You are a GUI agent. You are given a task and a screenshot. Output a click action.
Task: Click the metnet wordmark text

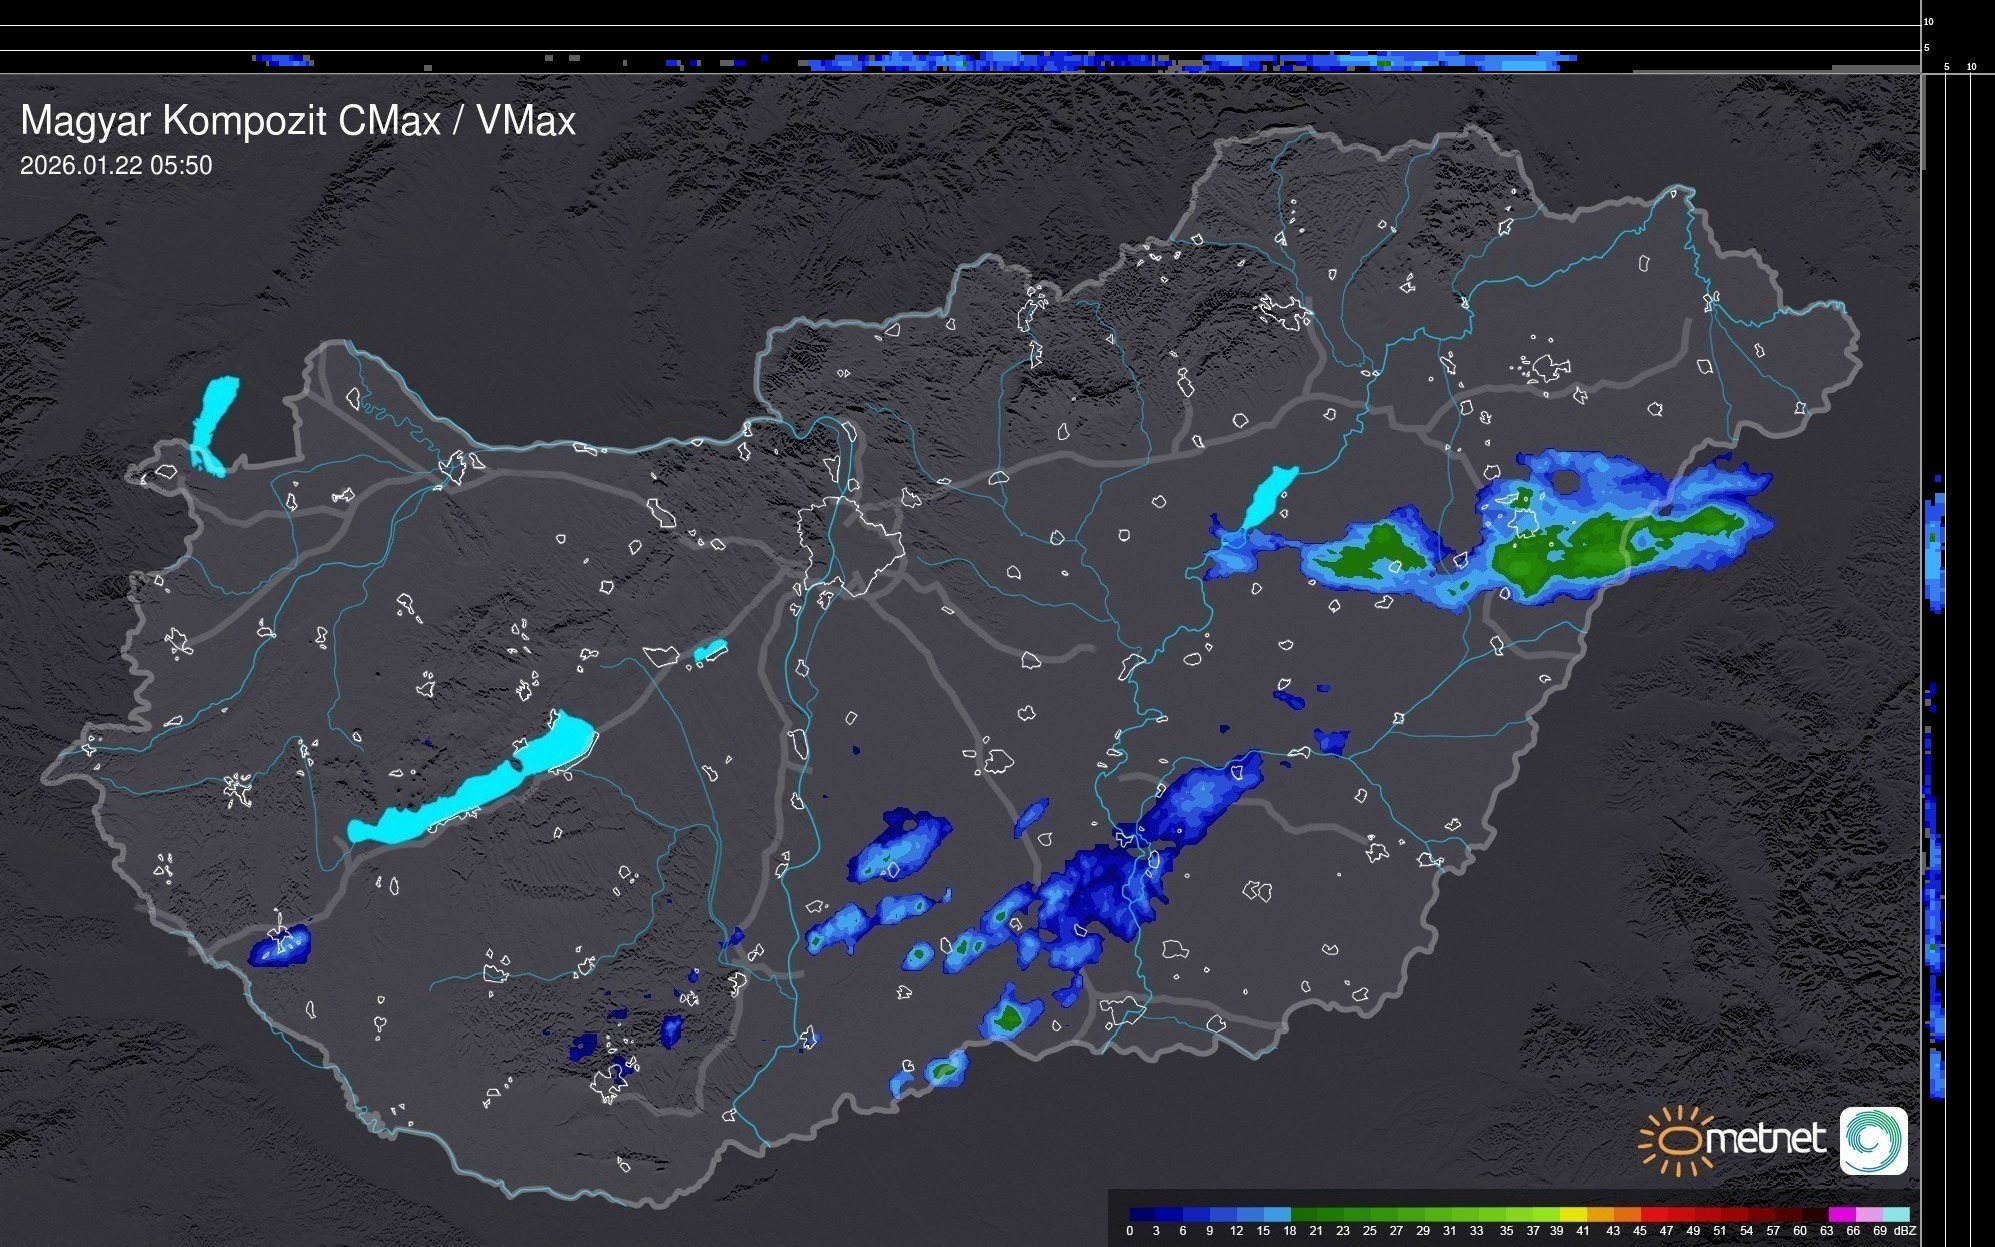pos(1765,1140)
